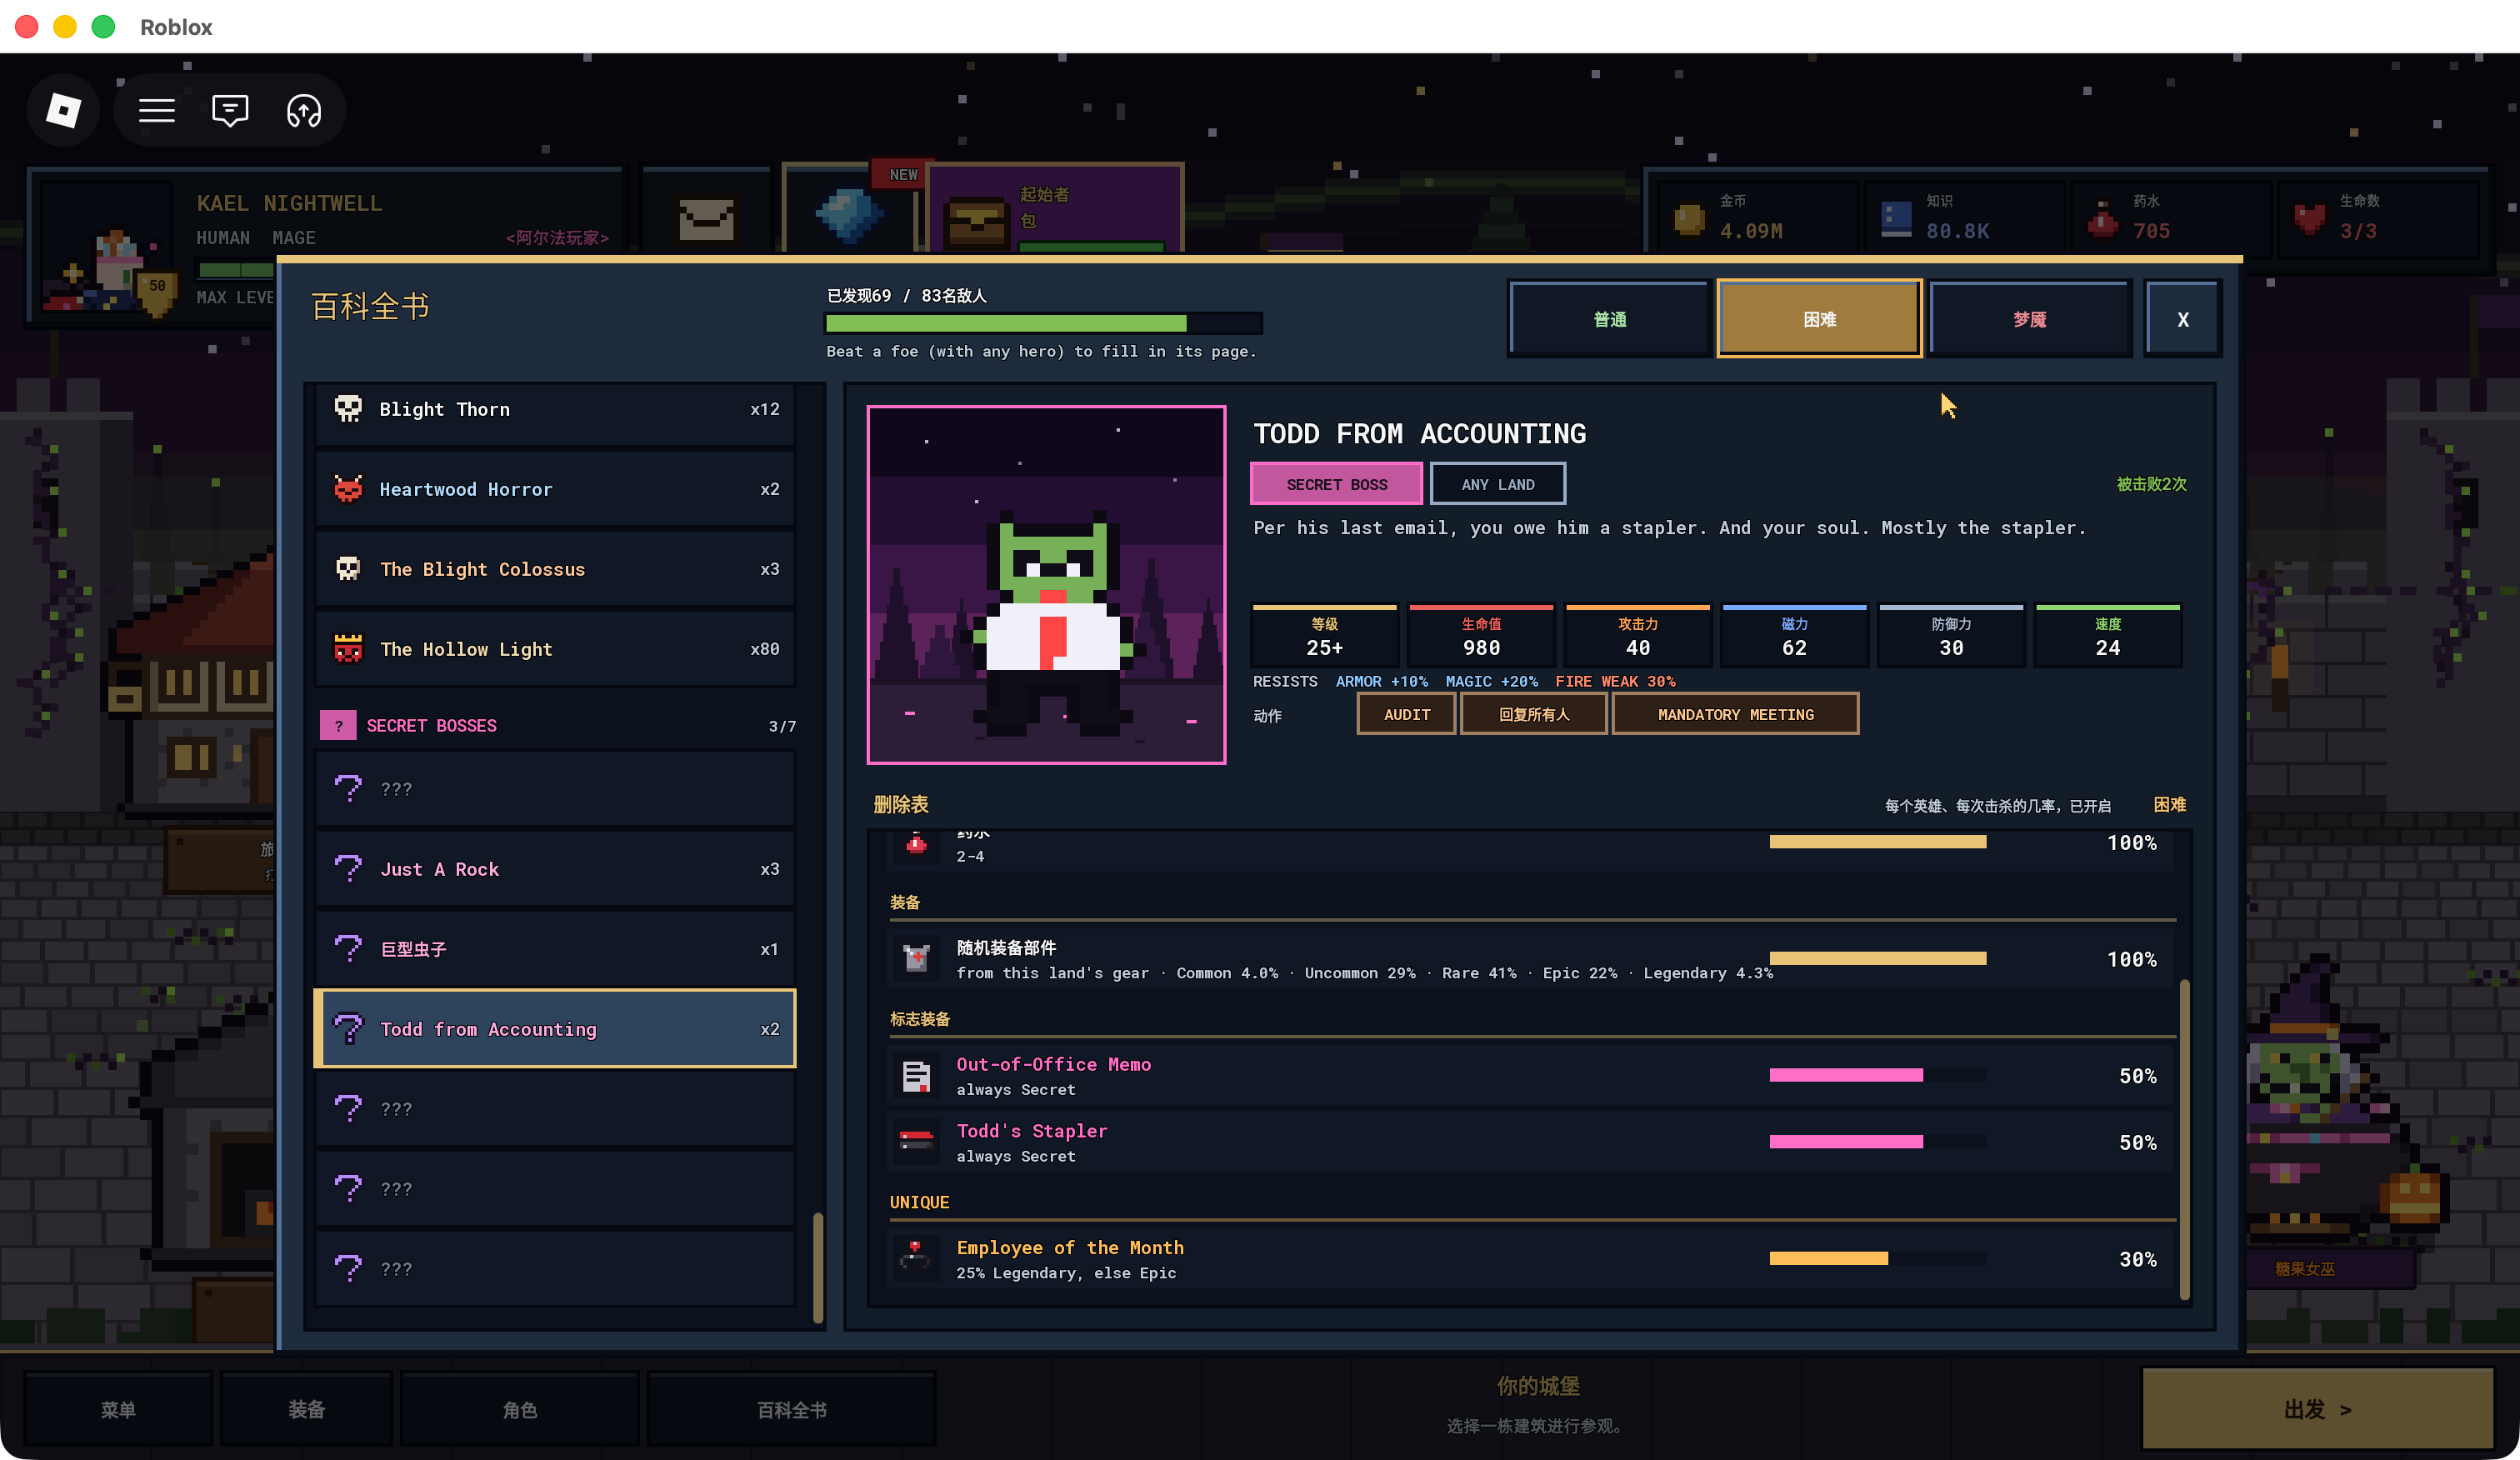Screen dimensions: 2520x1460
Task: Click the 随机装备部件 gear icon
Action: (x=915, y=959)
